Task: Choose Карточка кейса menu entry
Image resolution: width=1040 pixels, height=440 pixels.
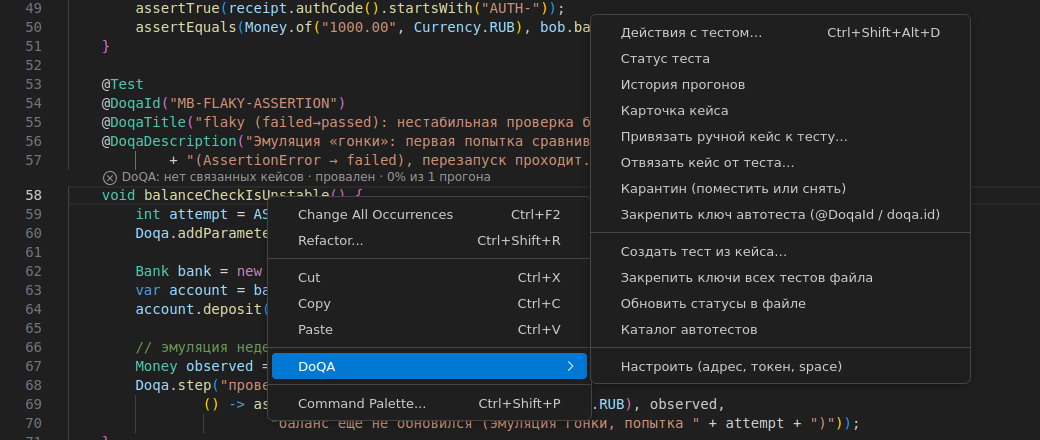Action: (x=780, y=111)
